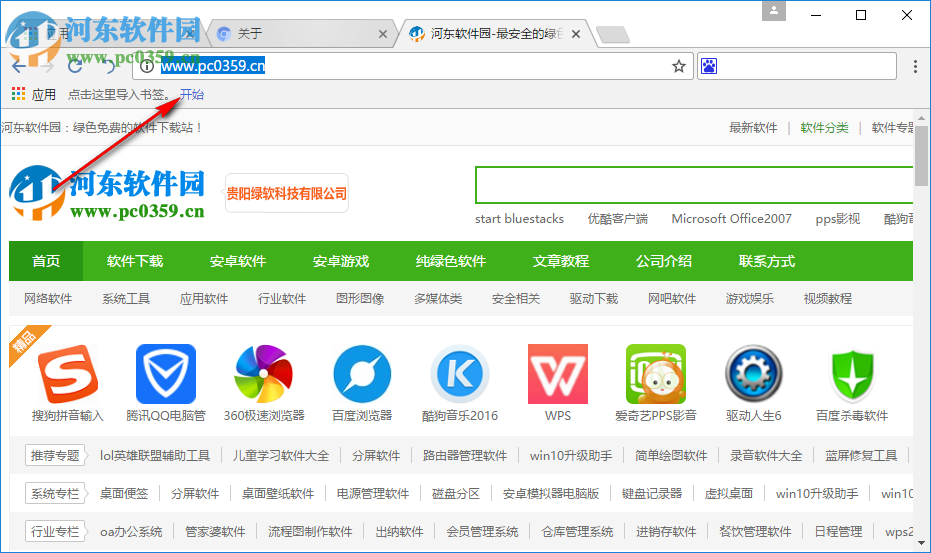Open site info icon in address bar

[147, 67]
